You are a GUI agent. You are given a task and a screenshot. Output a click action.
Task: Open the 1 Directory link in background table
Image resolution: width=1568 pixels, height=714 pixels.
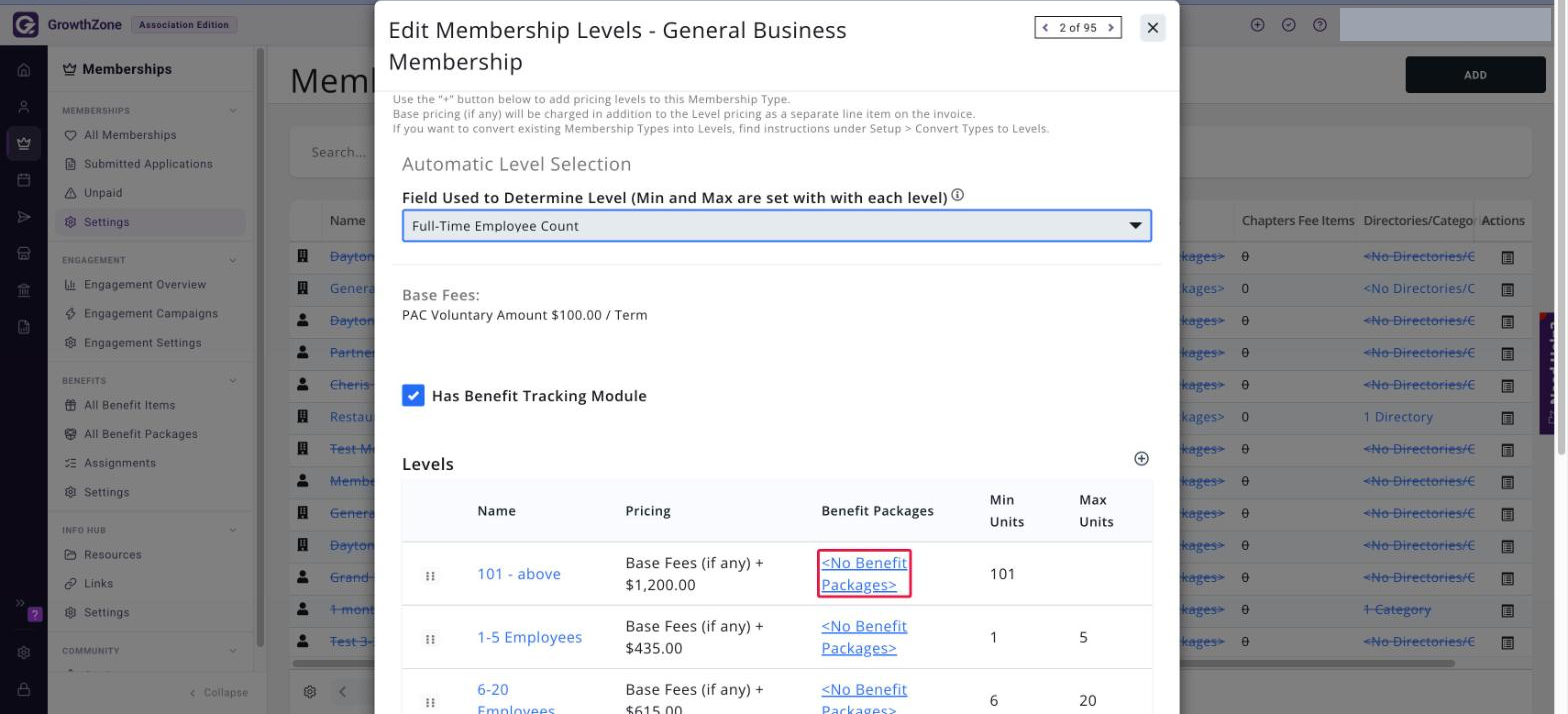pos(1398,417)
